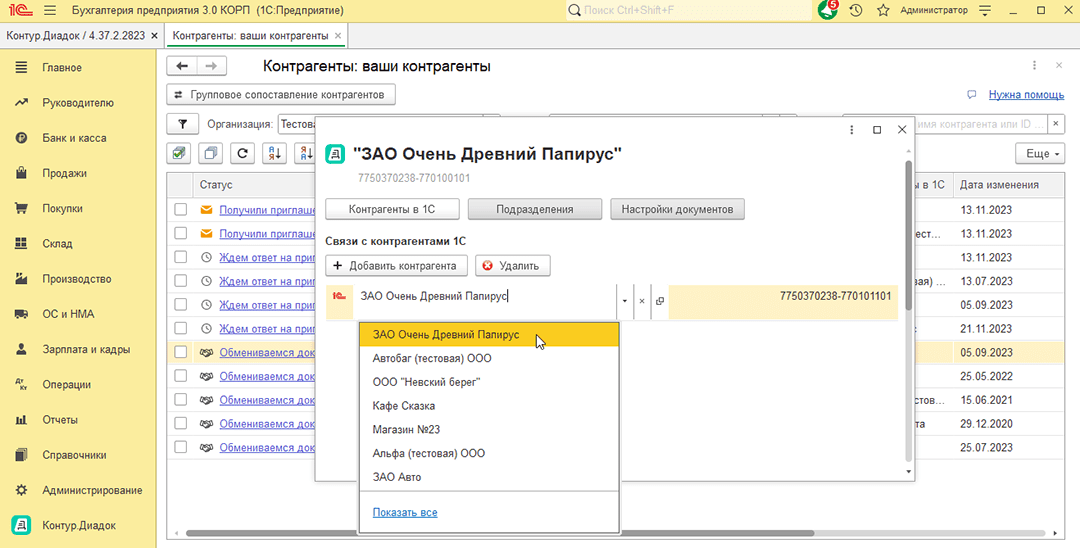
Task: Tick checkbox in the 13.07.2023 row
Action: 180,281
